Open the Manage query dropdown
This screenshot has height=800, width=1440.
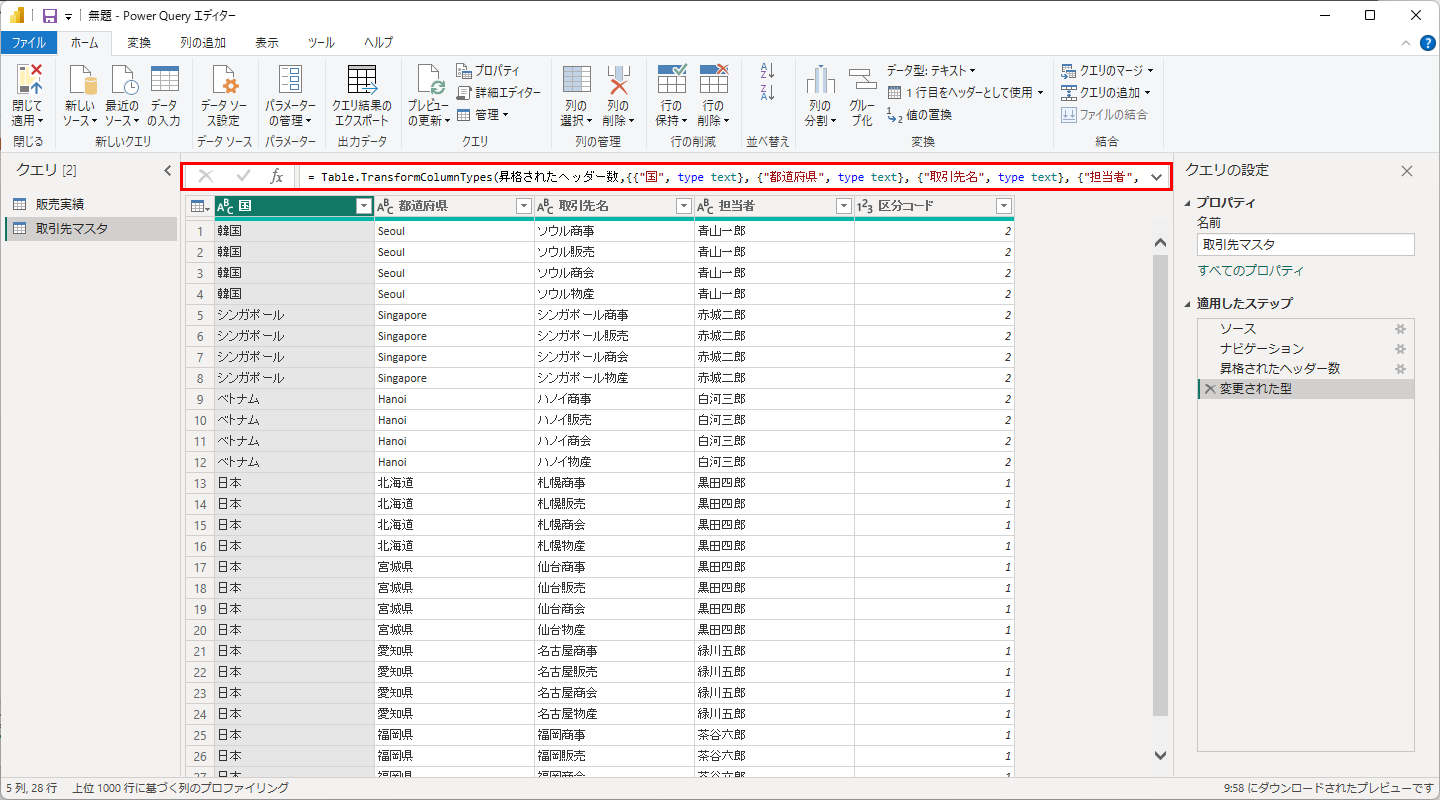pos(484,114)
